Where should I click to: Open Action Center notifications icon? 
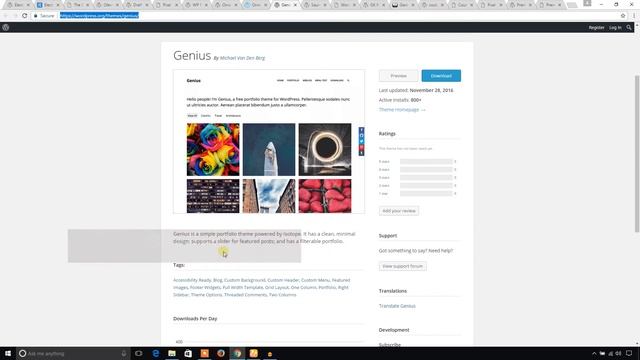click(x=629, y=353)
